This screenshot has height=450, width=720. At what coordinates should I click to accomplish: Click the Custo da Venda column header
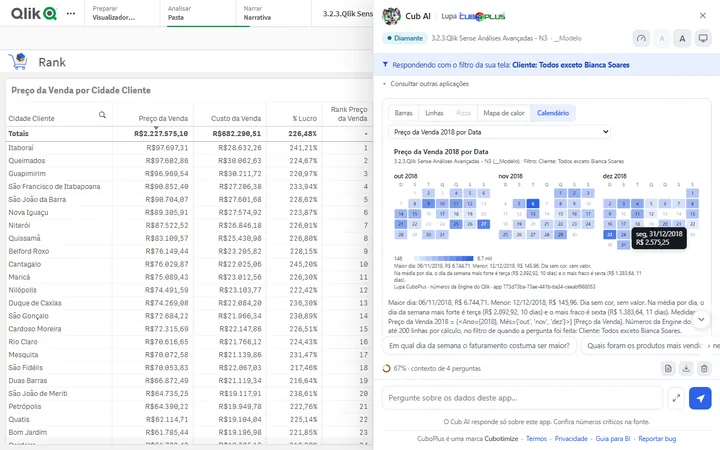236,118
